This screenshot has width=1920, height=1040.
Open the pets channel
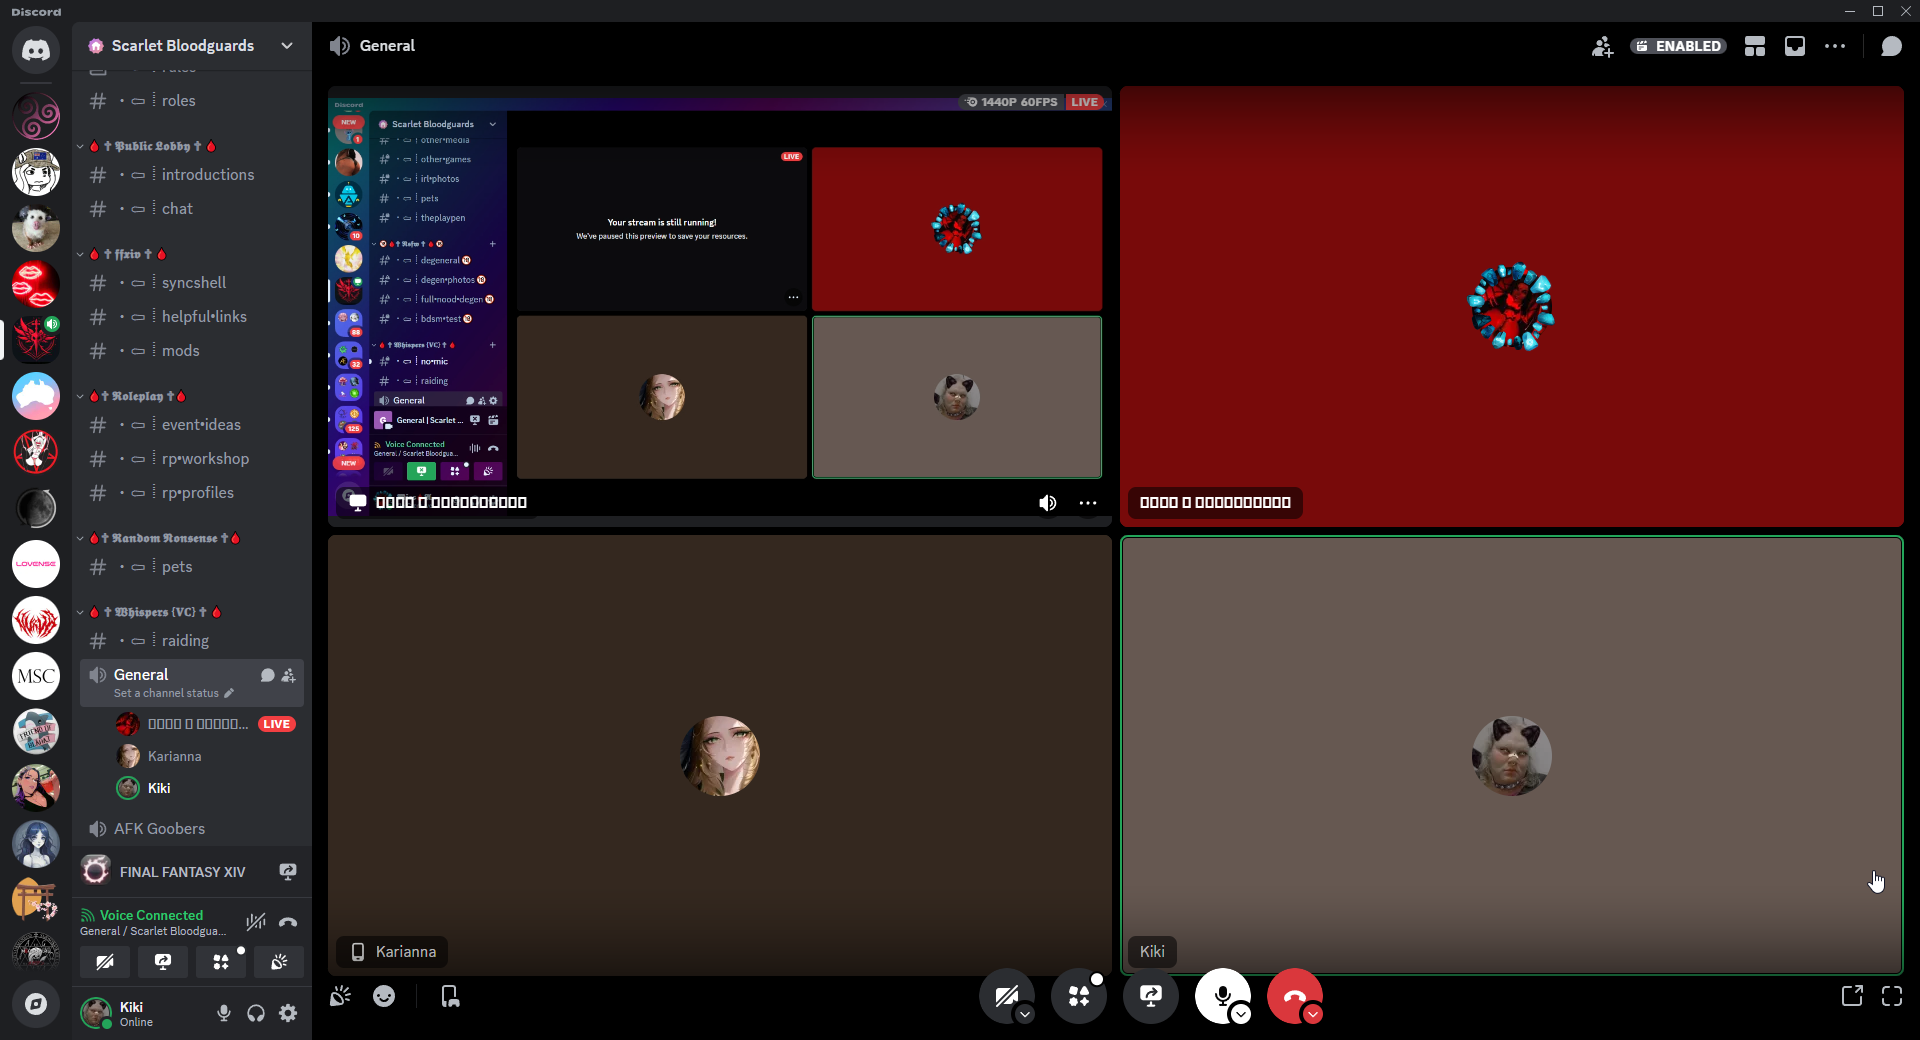tap(192, 567)
